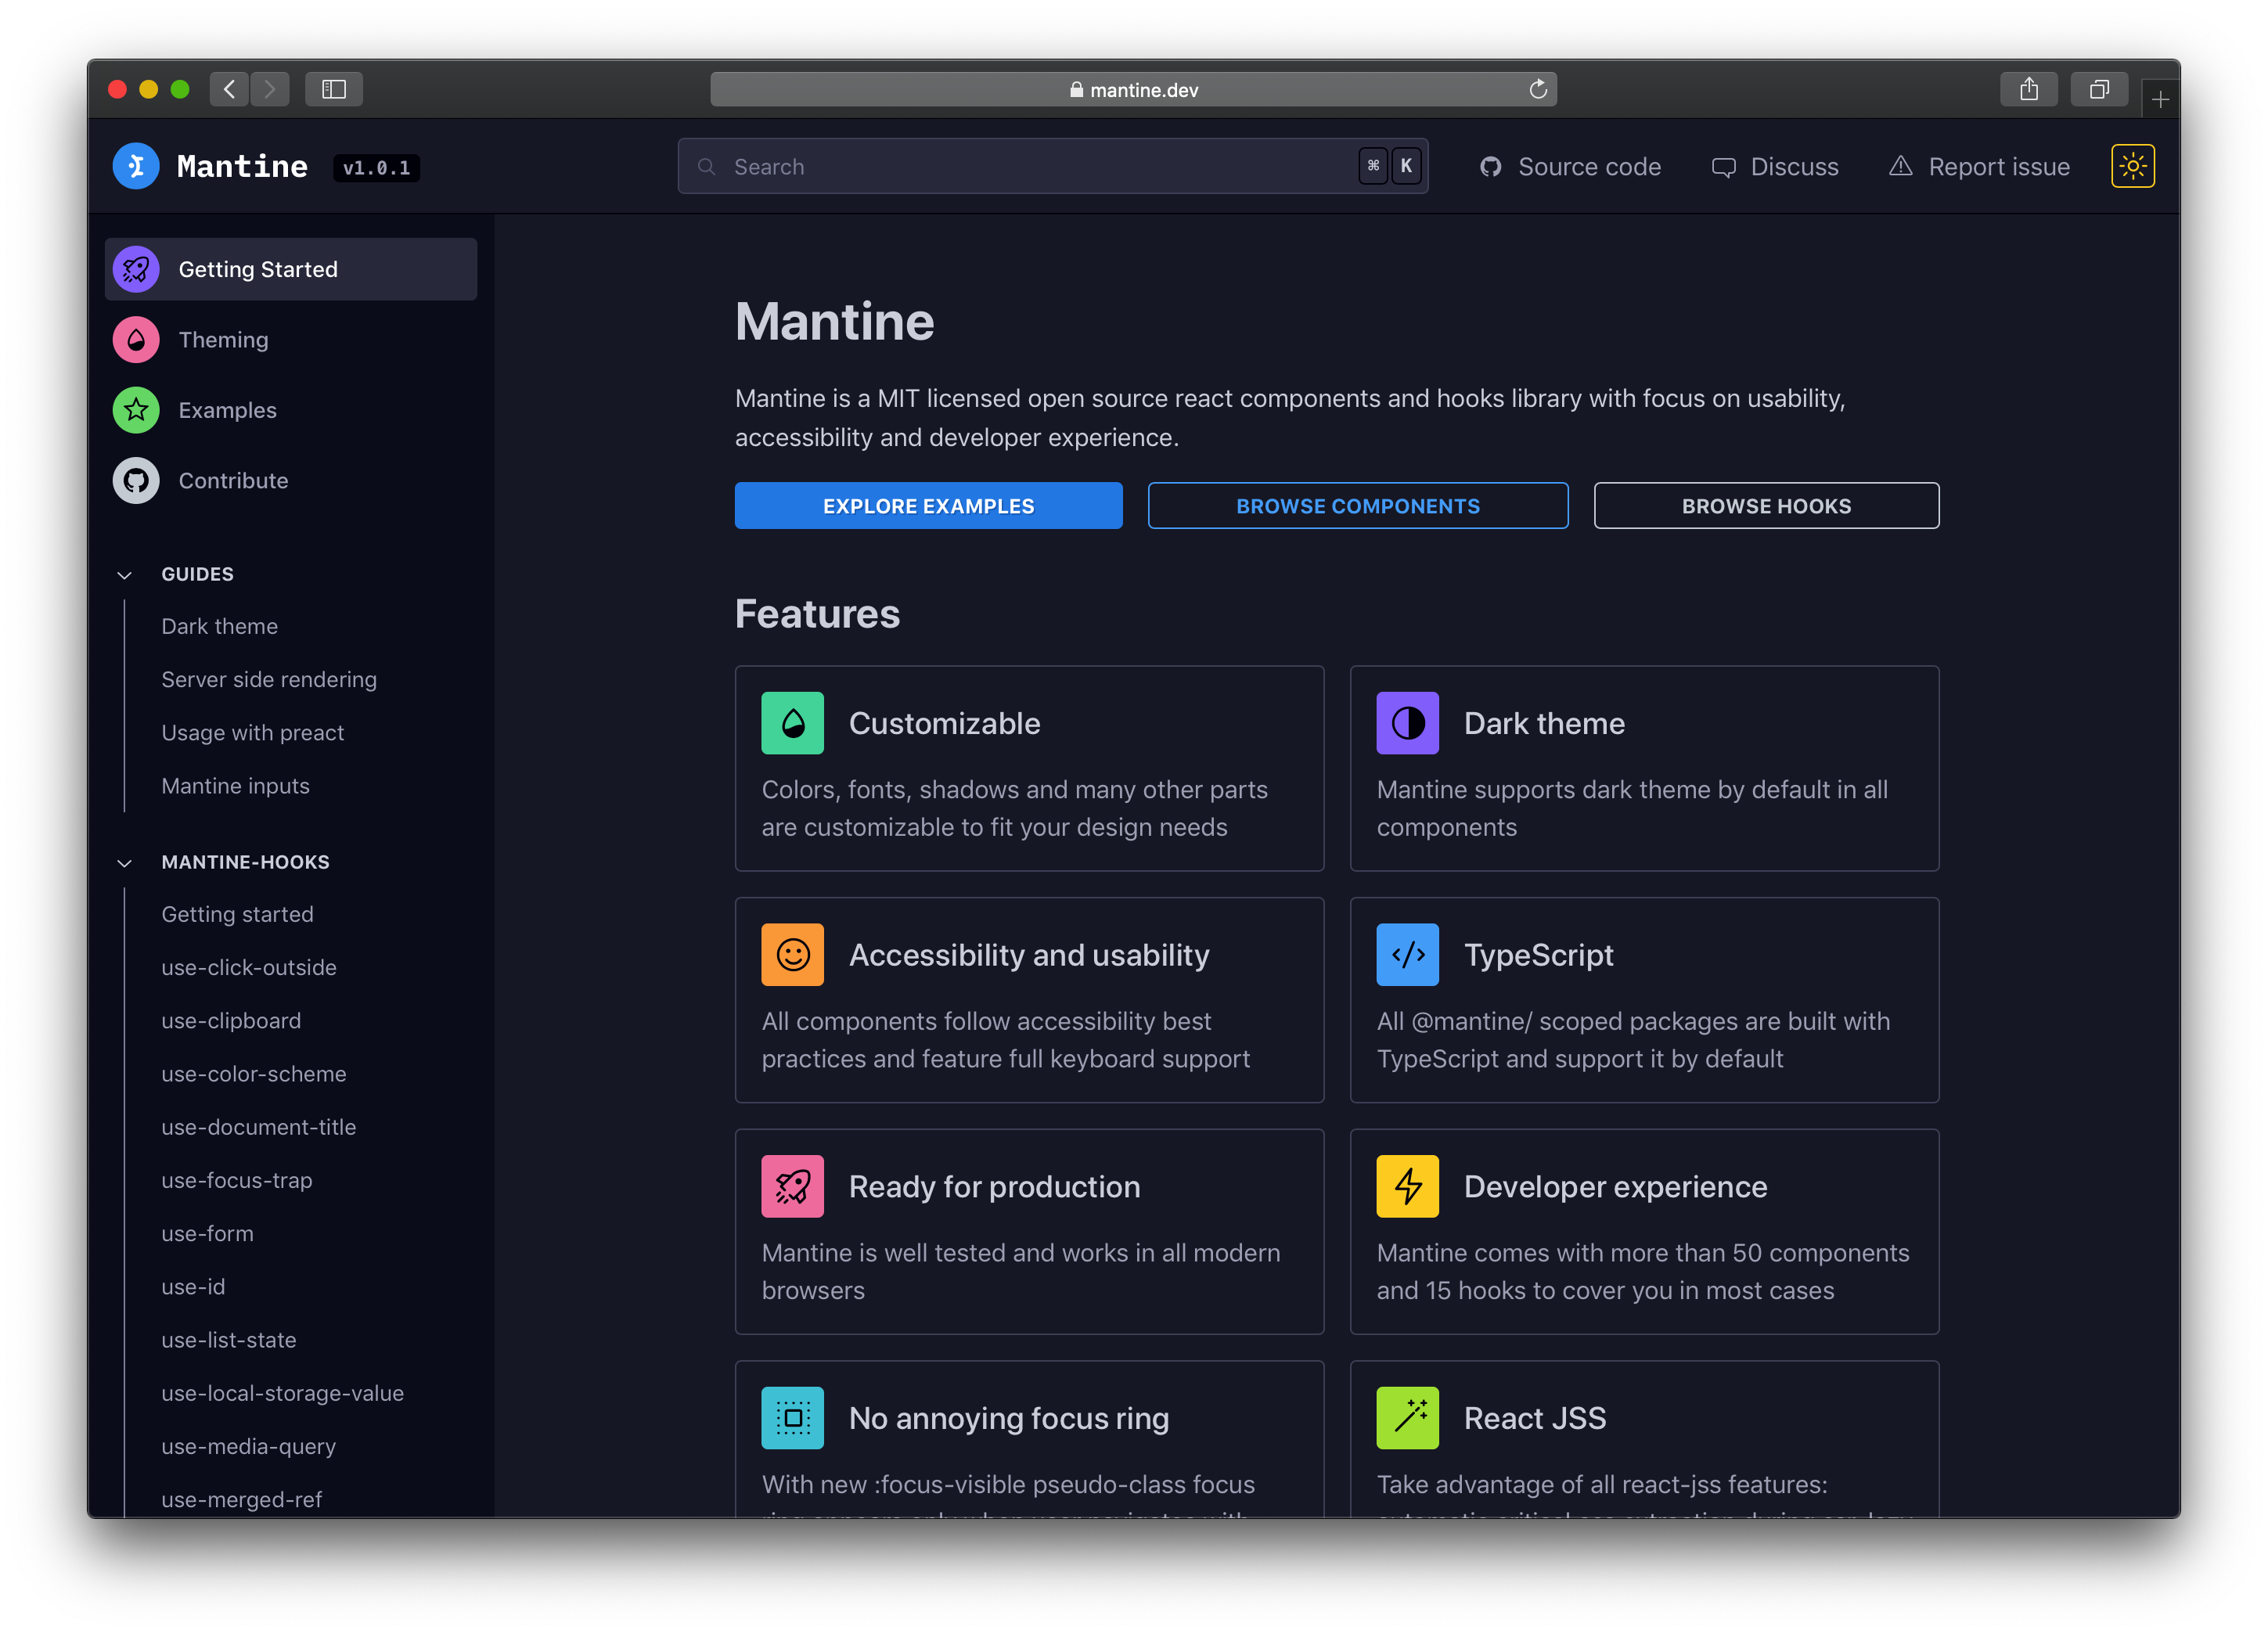Click the Dark theme half-circle icon
Image resolution: width=2268 pixels, height=1634 pixels.
pos(1407,723)
